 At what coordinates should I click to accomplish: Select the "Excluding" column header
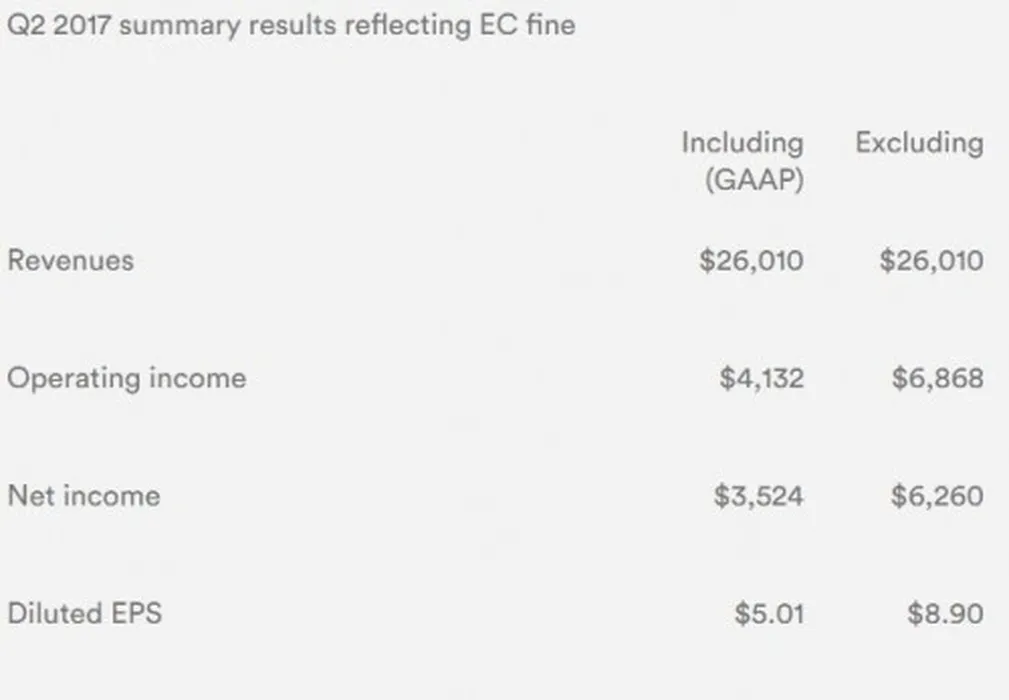919,143
